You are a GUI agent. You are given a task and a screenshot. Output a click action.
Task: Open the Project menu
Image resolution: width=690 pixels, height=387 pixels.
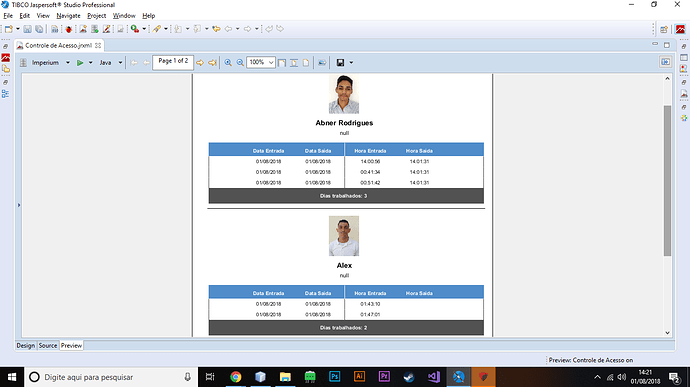click(x=96, y=15)
